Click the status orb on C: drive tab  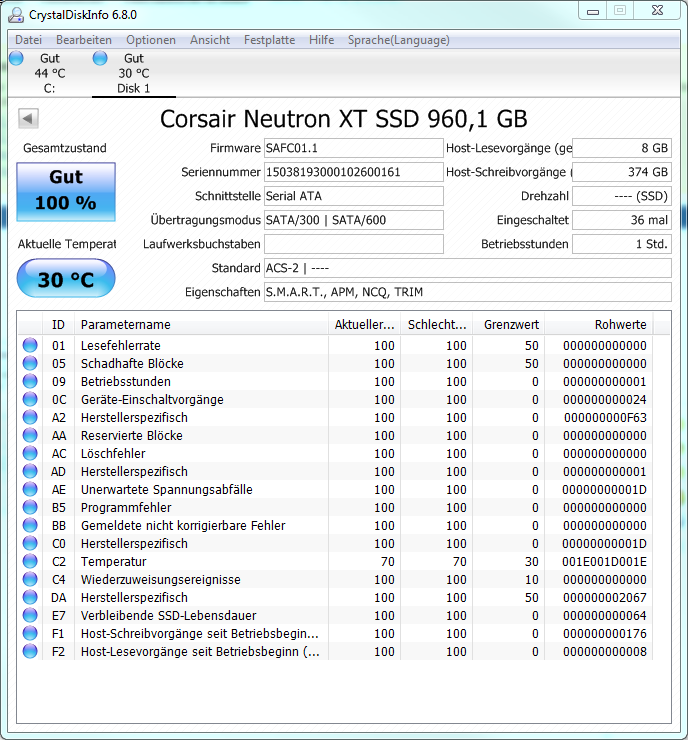click(x=16, y=58)
